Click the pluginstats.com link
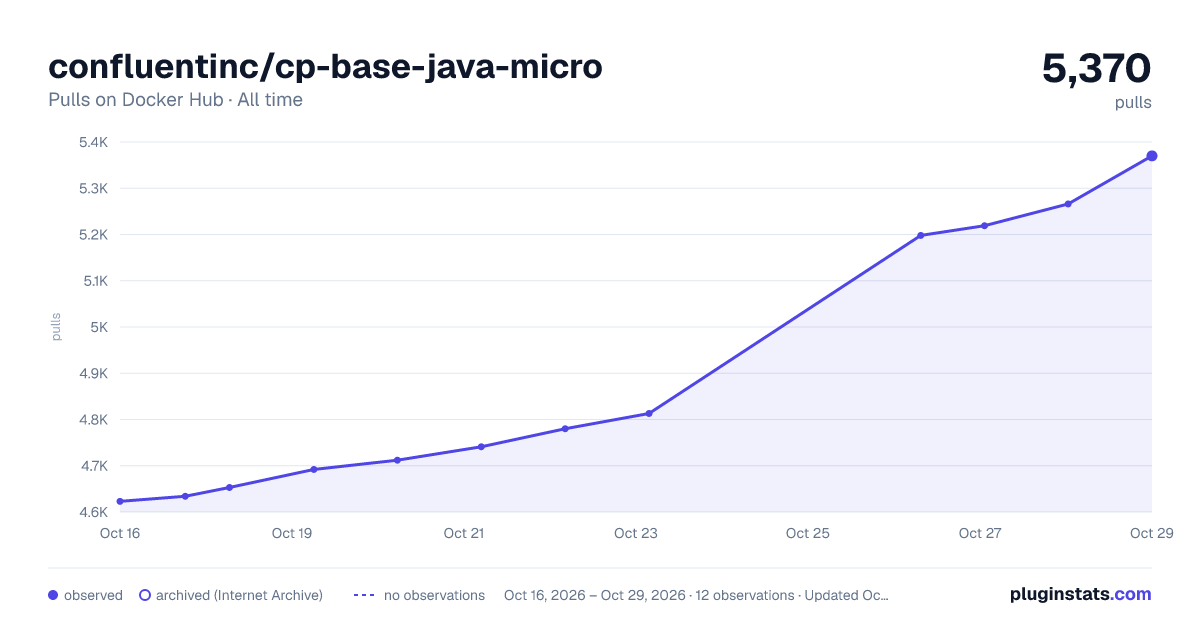 pyautogui.click(x=1080, y=594)
